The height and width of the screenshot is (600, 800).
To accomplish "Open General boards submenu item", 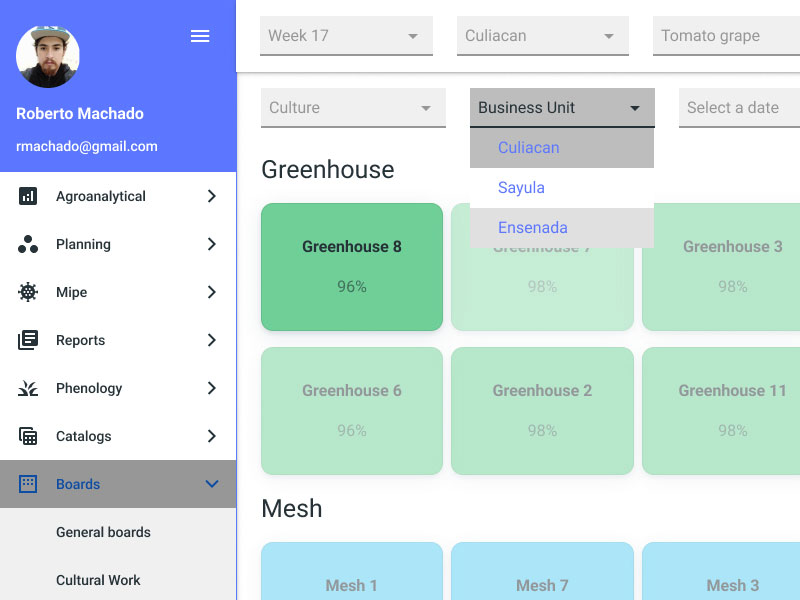I will point(103,532).
